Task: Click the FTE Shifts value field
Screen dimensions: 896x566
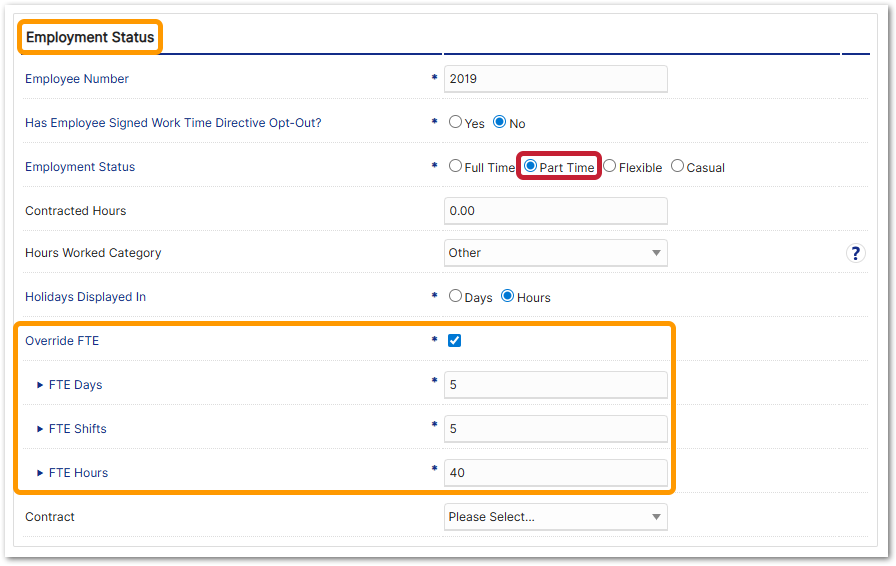Action: tap(555, 429)
